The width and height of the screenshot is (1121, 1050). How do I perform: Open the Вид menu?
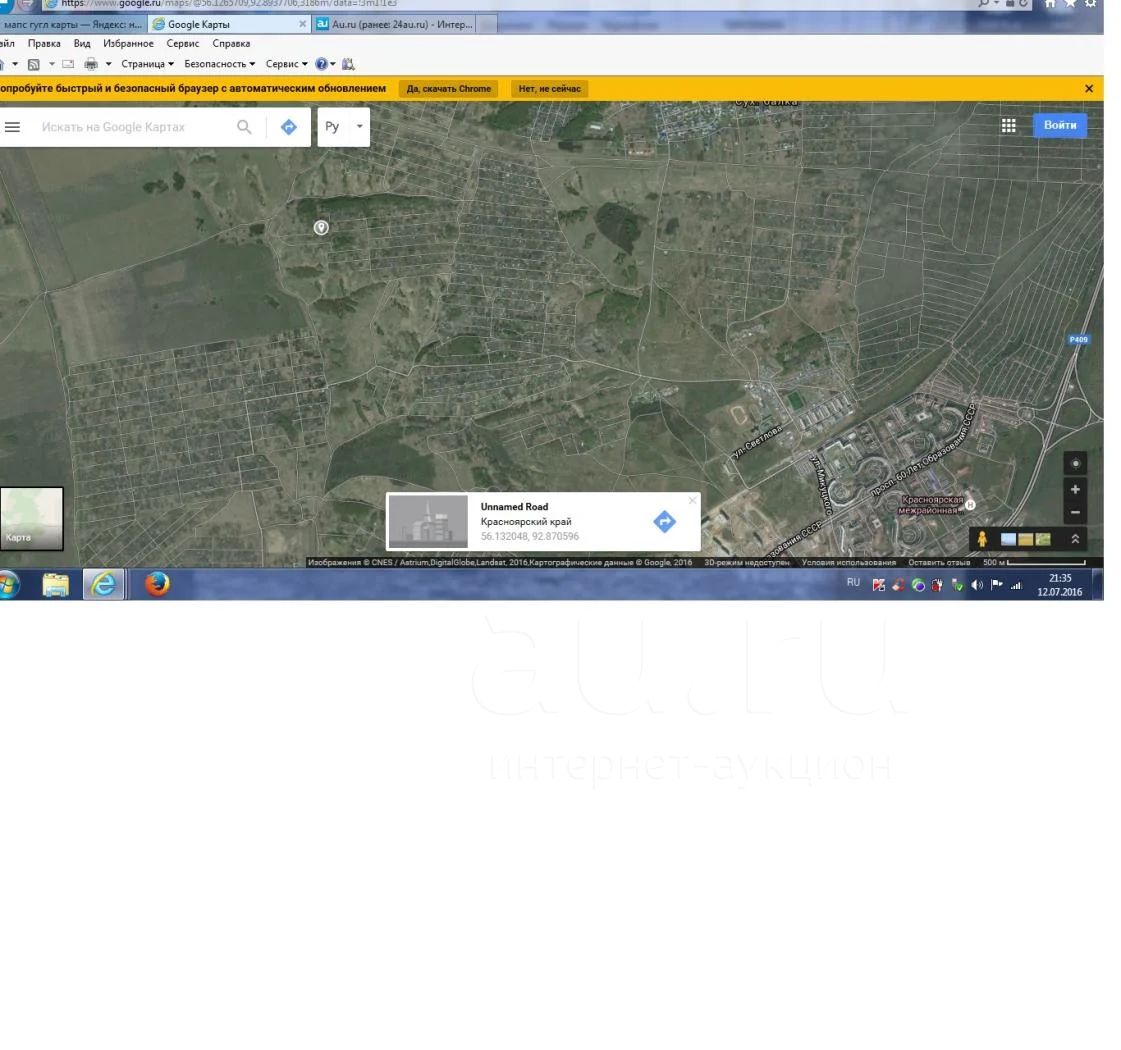(82, 44)
